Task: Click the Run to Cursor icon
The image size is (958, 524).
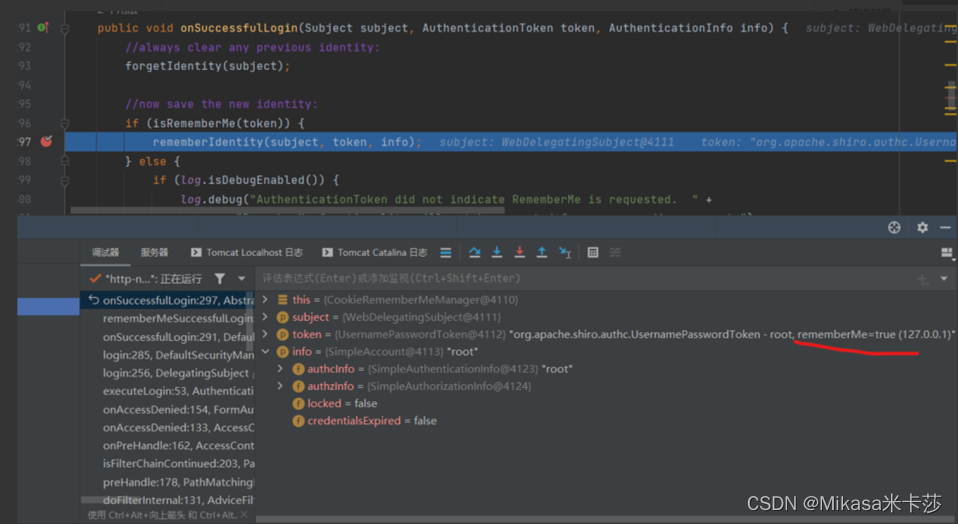Action: coord(565,253)
